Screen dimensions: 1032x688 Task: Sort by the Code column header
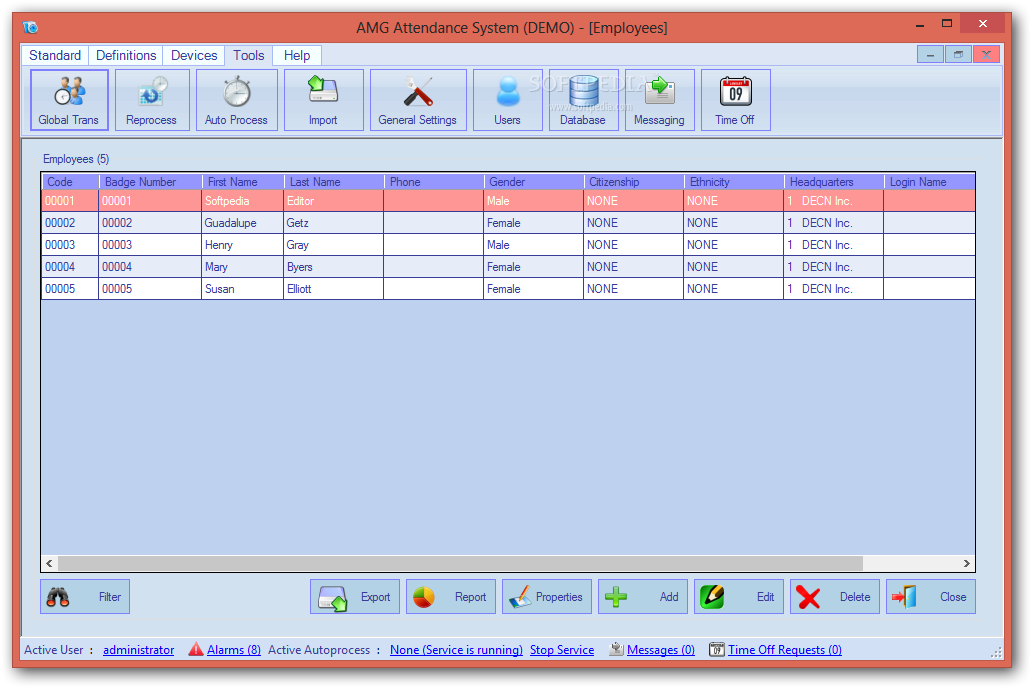pyautogui.click(x=70, y=182)
